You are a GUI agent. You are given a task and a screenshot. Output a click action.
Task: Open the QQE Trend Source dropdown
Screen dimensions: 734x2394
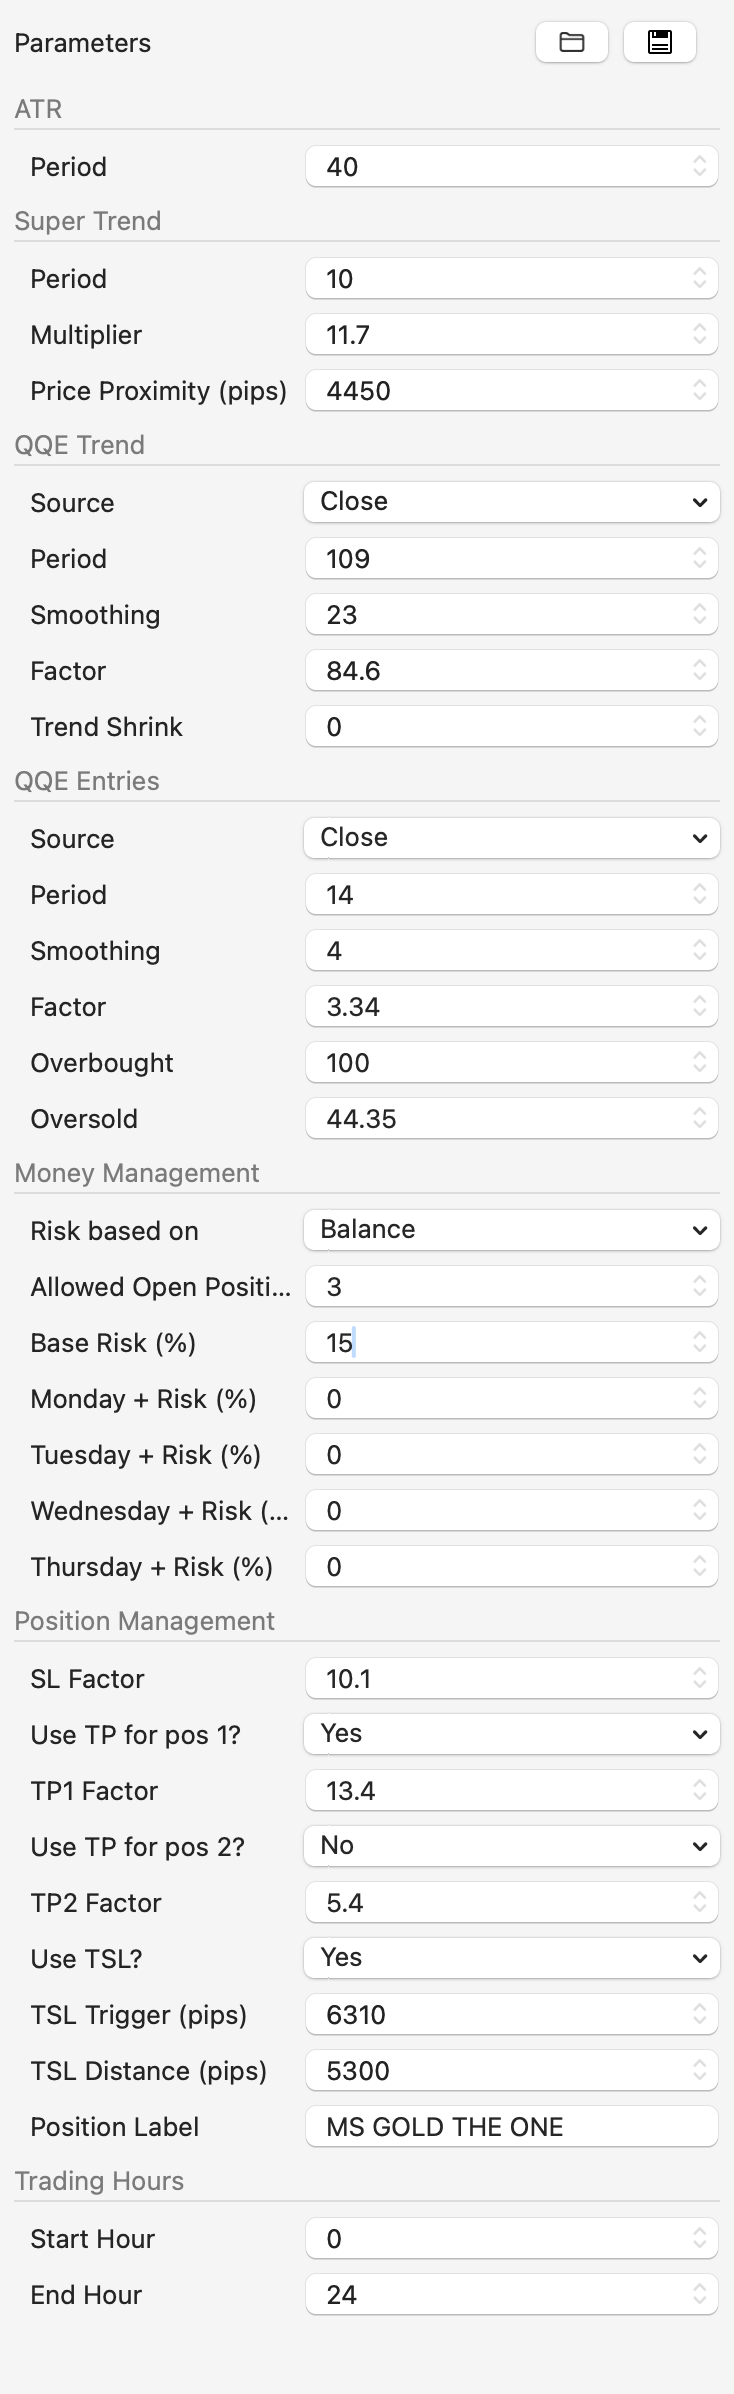(x=511, y=501)
